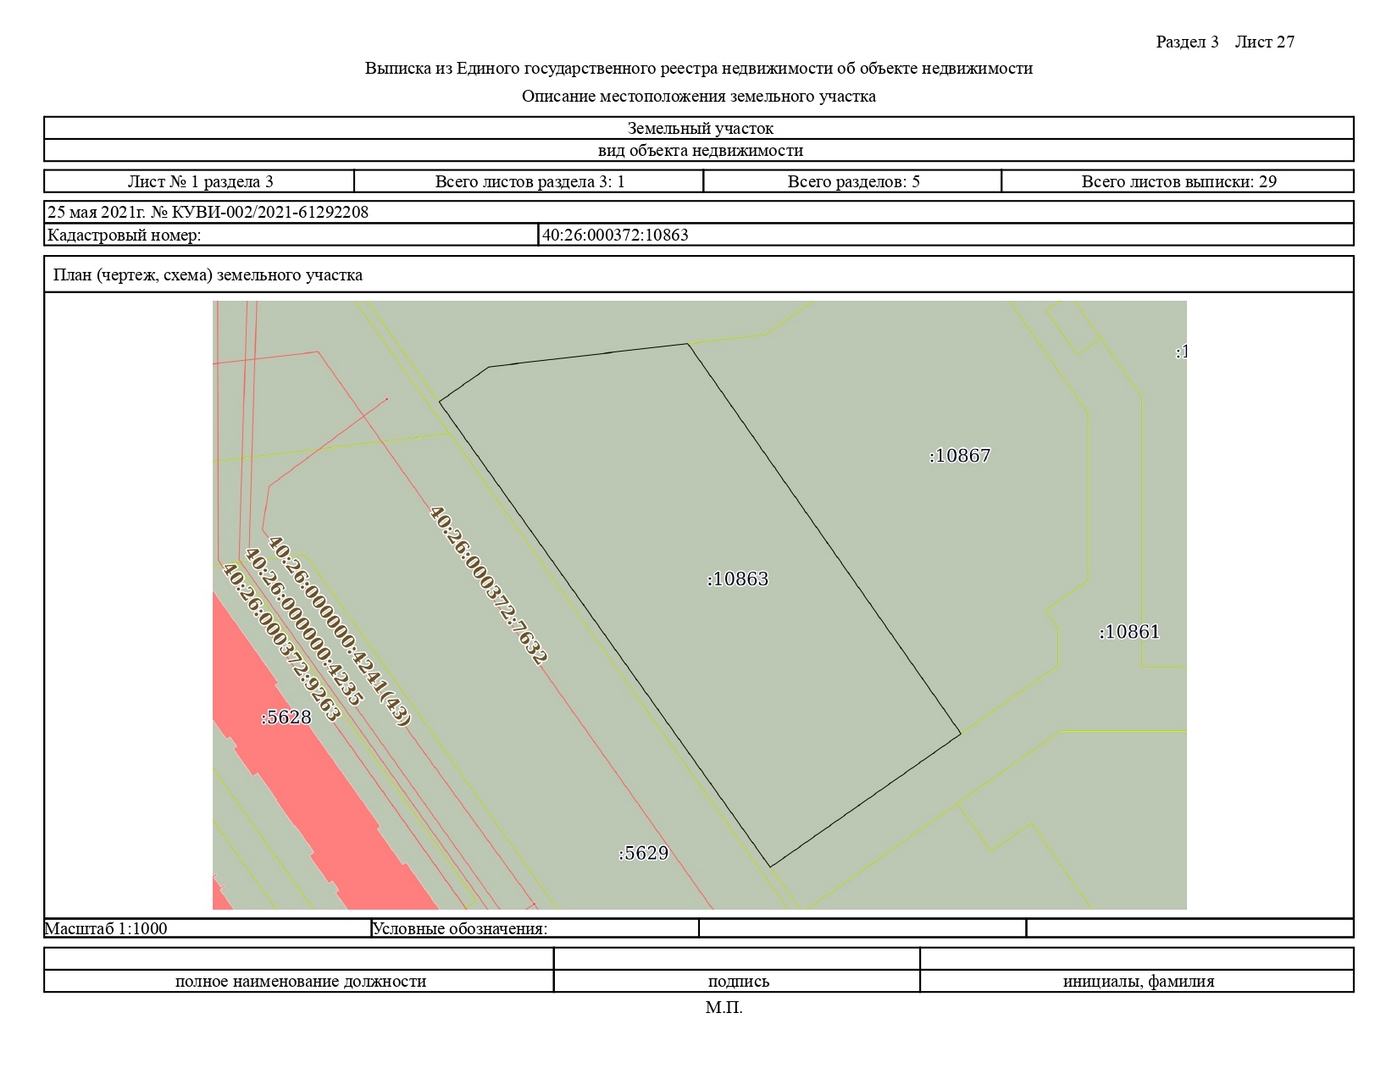This screenshot has height=1080, width=1398.
Task: Select the red parcel labeled :5628
Action: click(287, 717)
